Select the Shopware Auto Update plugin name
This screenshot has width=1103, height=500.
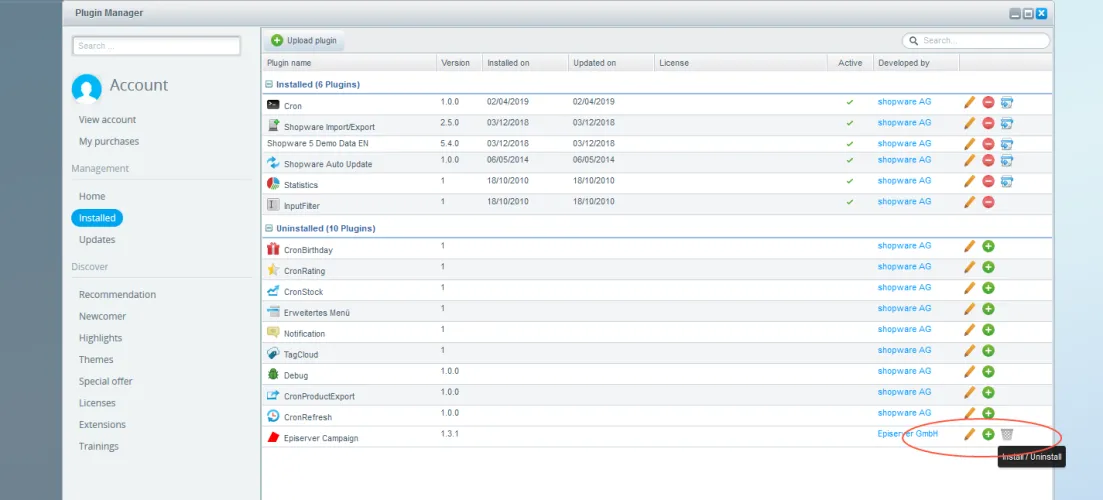click(x=328, y=165)
